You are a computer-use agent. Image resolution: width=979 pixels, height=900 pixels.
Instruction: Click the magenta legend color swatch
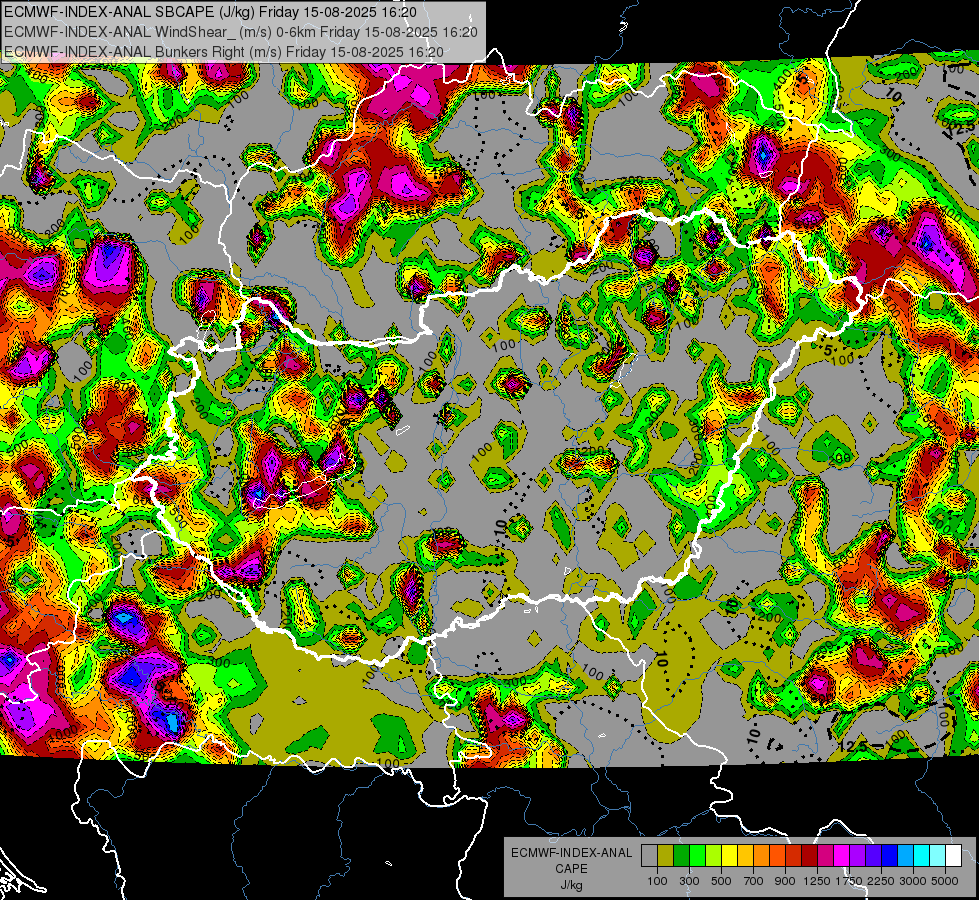click(x=842, y=856)
